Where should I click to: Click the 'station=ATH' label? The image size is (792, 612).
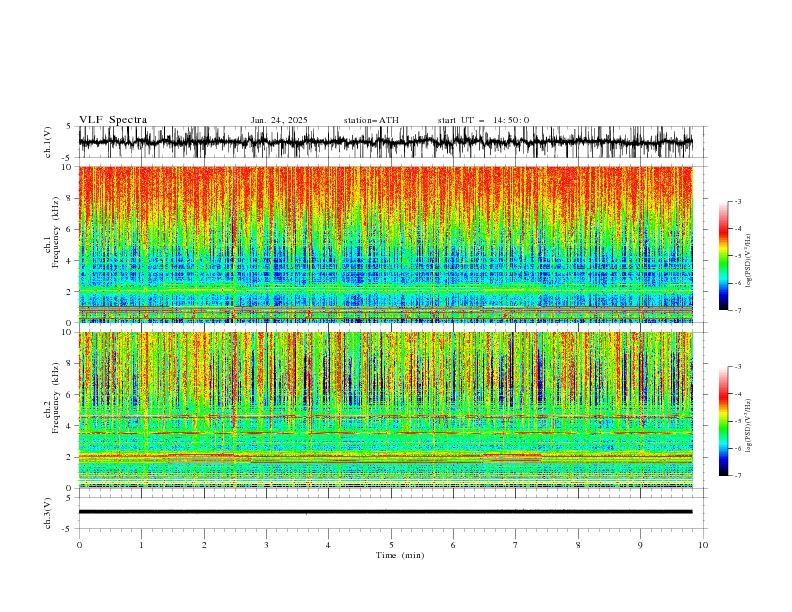click(x=371, y=120)
